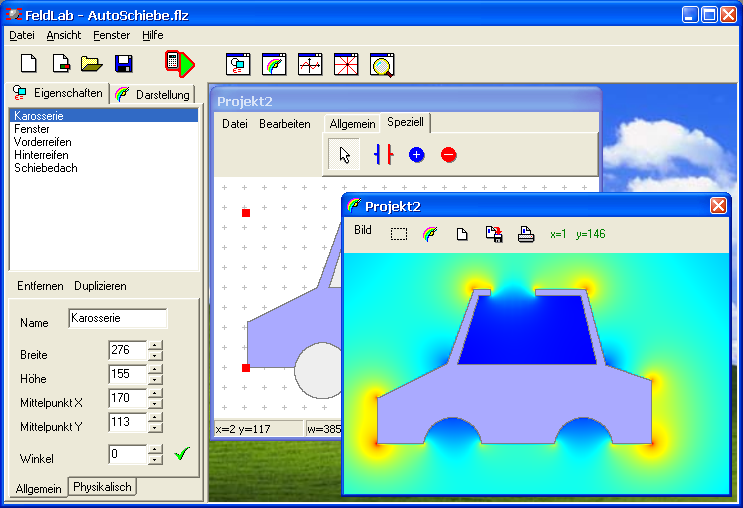Screen dimensions: 743x508
Task: Click the Projekt2 editor window title bar
Action: pos(406,101)
